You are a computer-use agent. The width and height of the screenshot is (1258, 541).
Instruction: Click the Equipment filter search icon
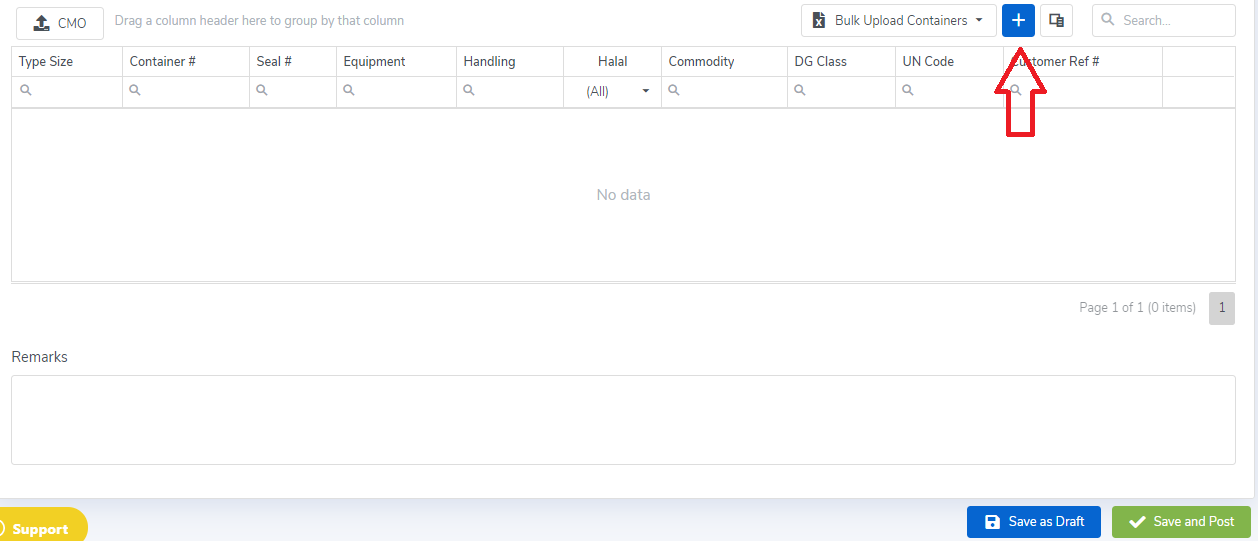pyautogui.click(x=349, y=91)
